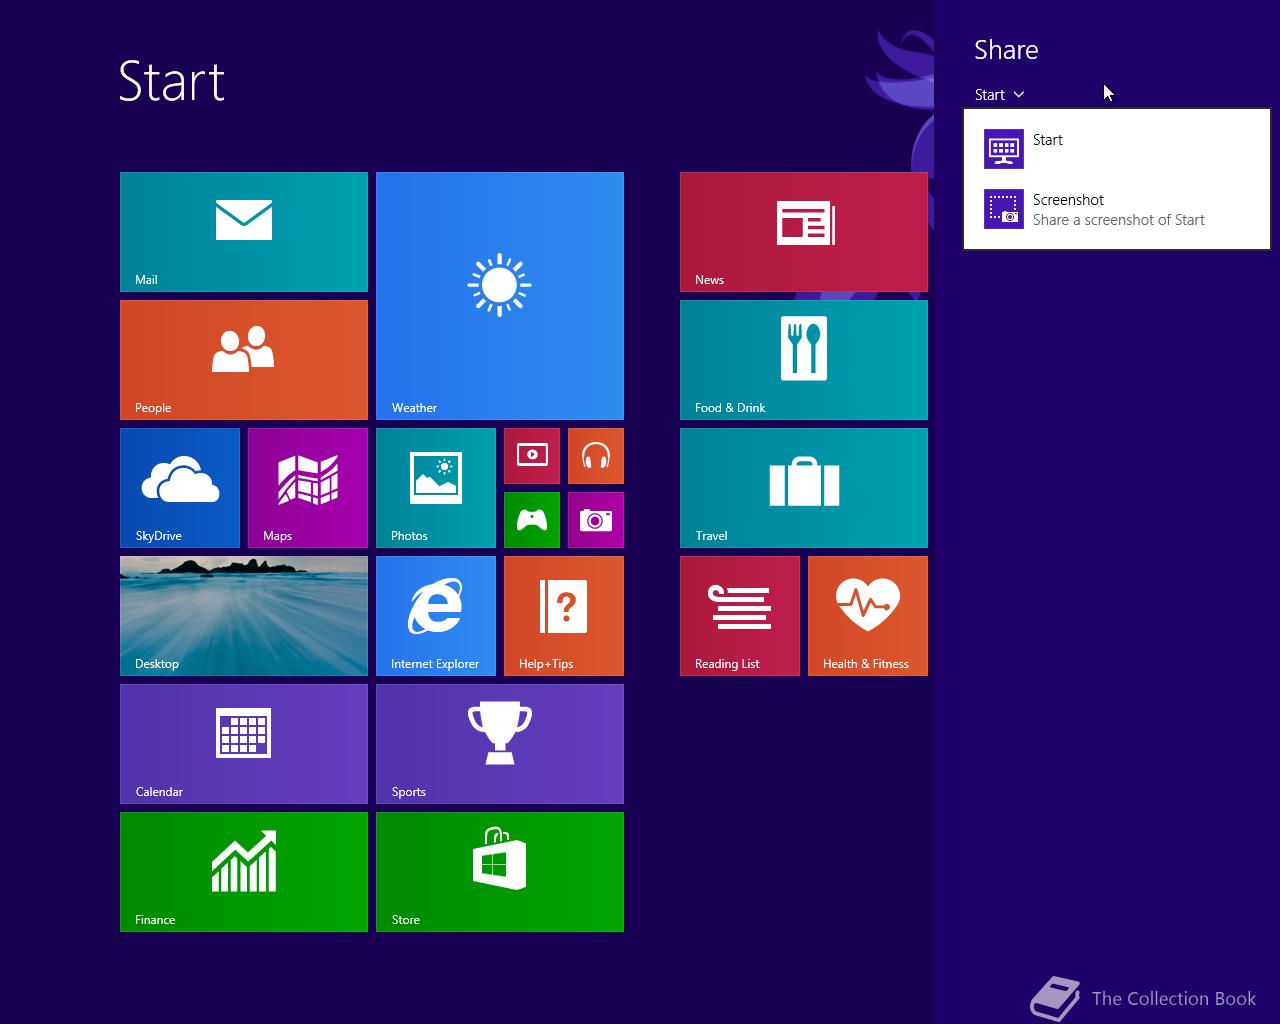Open the Sports tile
Viewport: 1280px width, 1024px height.
(x=500, y=744)
